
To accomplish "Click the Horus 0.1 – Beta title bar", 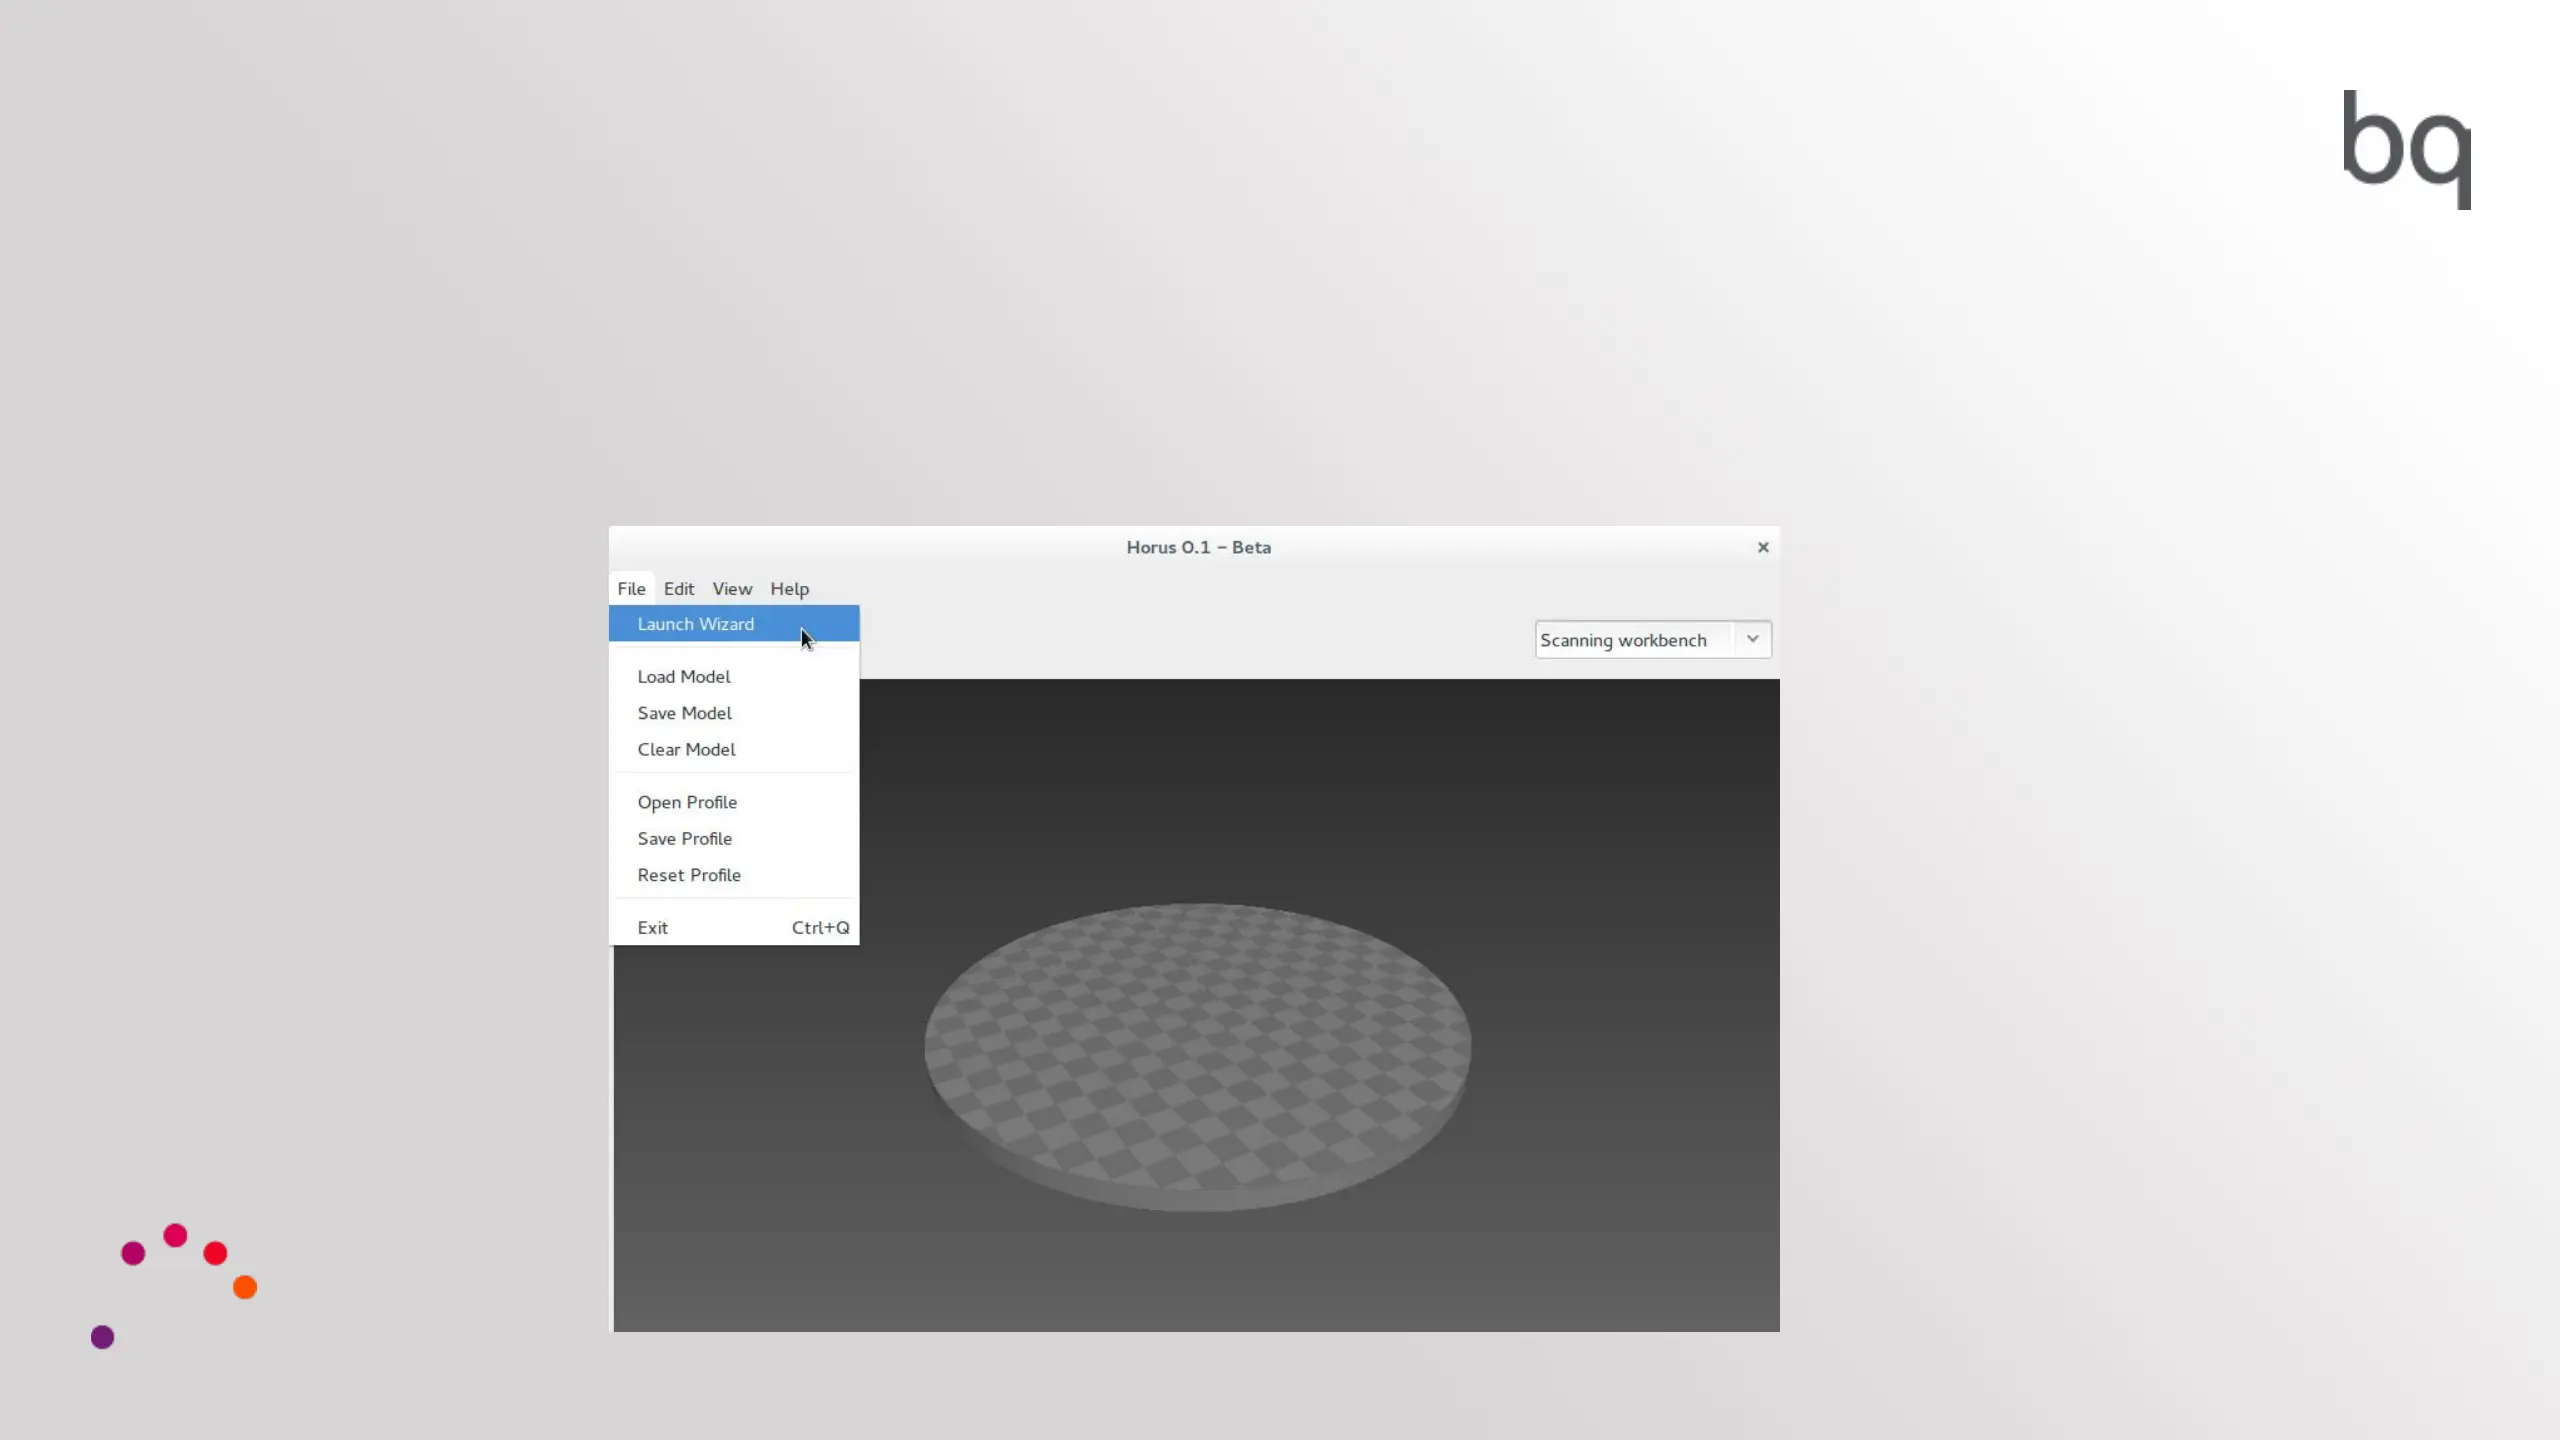I will coord(1198,547).
